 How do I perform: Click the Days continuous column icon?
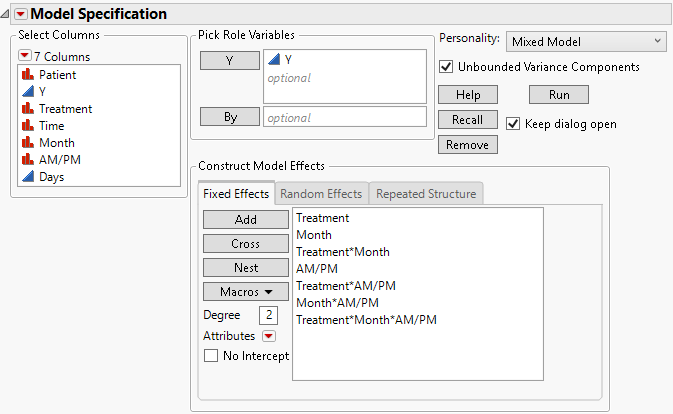pyautogui.click(x=27, y=177)
